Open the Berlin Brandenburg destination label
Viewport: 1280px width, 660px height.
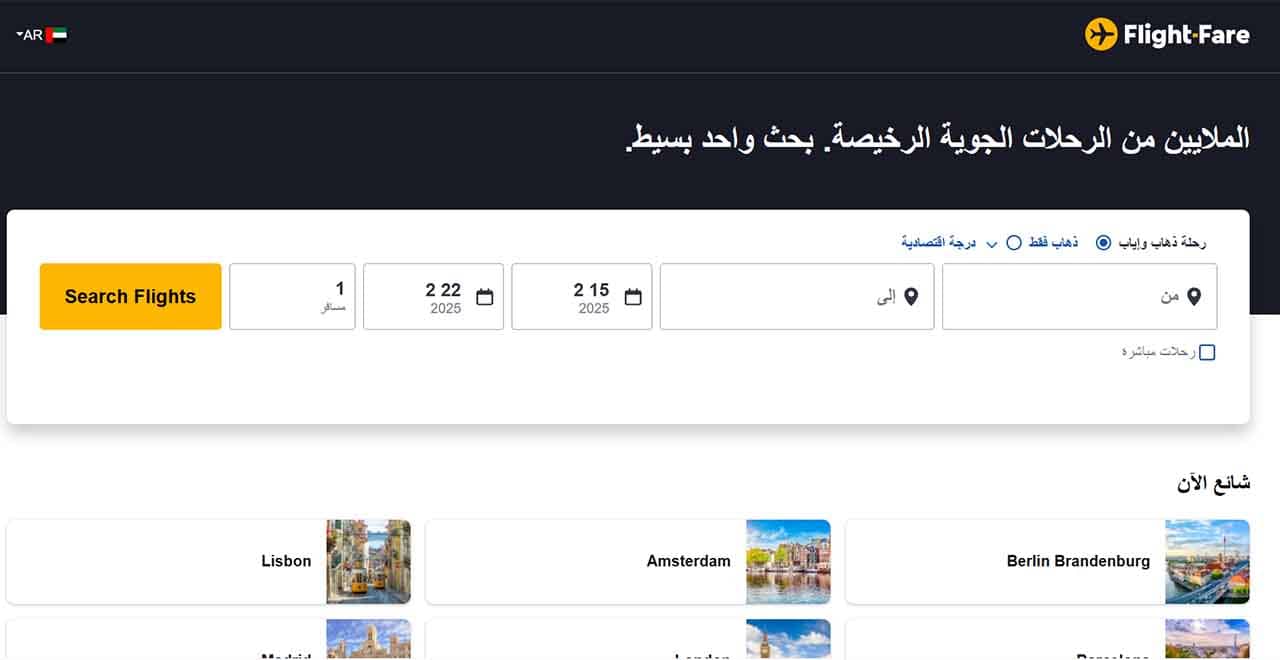1078,561
